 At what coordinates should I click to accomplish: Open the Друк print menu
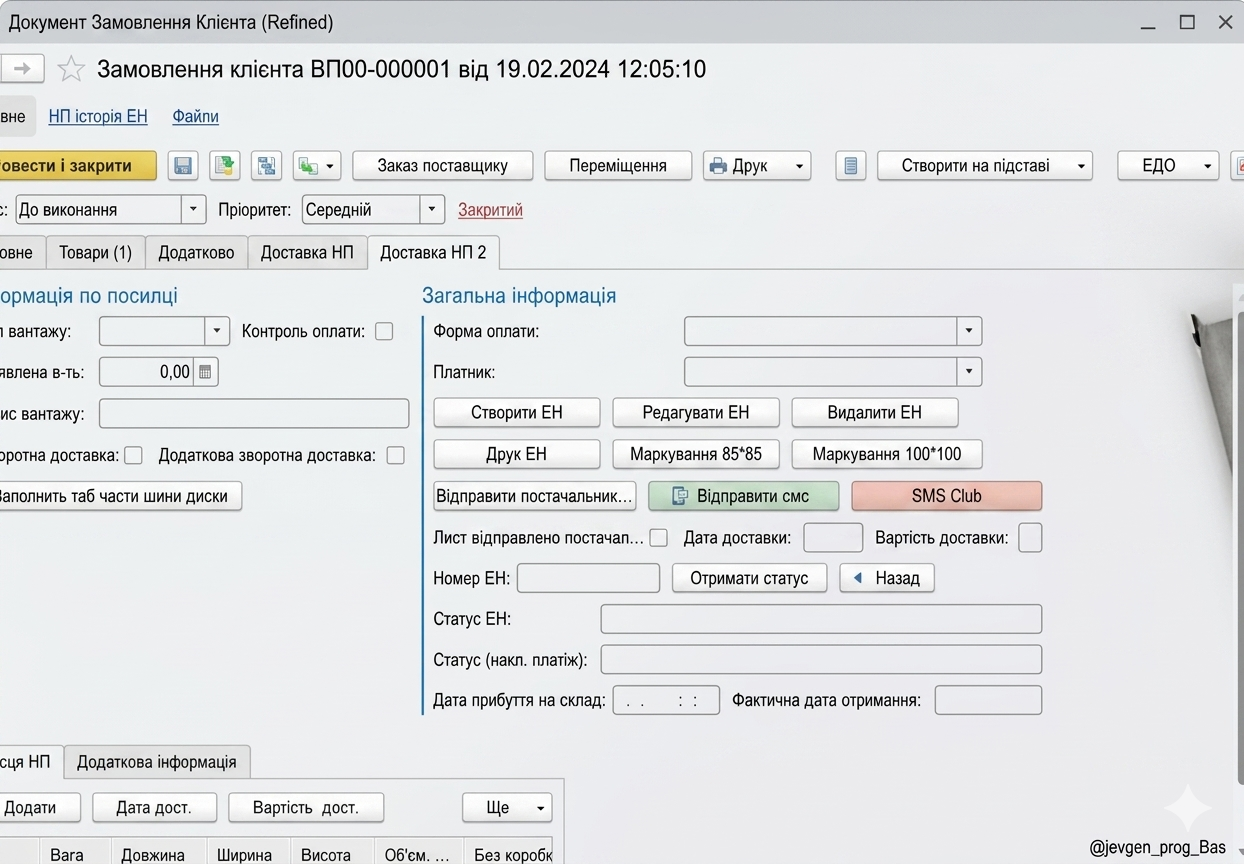tap(757, 166)
